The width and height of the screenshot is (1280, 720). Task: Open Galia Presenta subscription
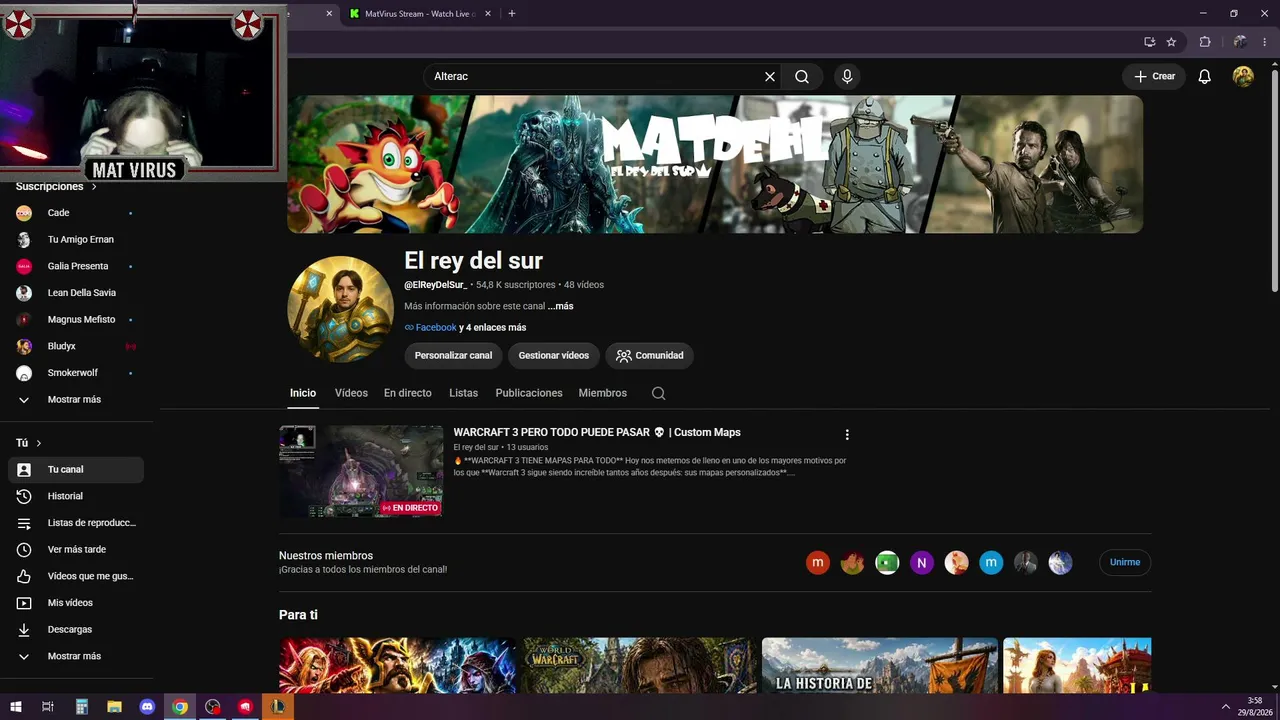click(76, 266)
